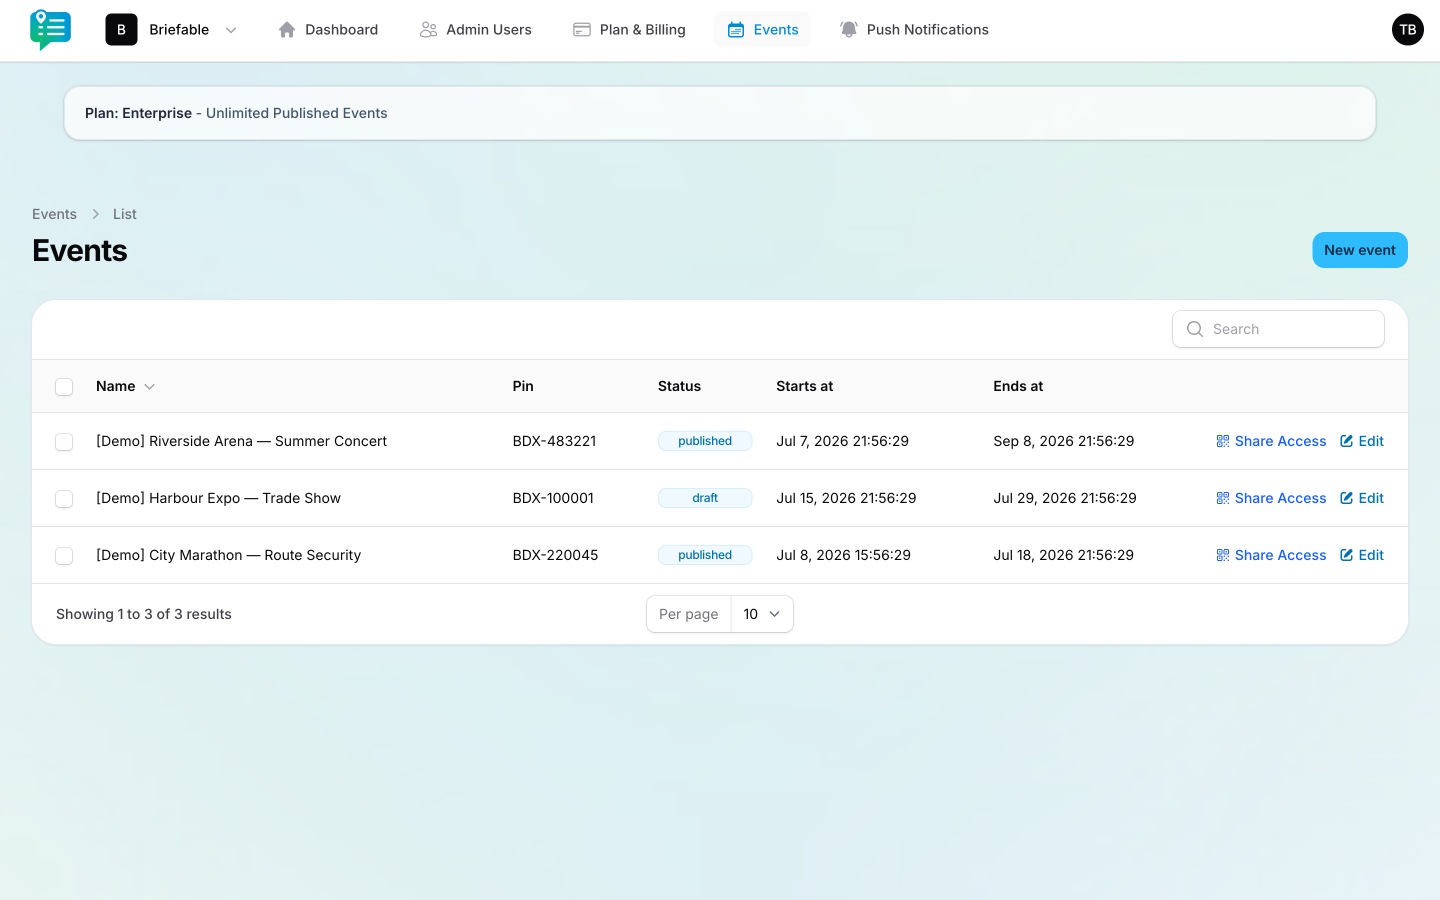Click start date Jul 8, 2026 15:56:29
Image resolution: width=1440 pixels, height=900 pixels.
843,555
